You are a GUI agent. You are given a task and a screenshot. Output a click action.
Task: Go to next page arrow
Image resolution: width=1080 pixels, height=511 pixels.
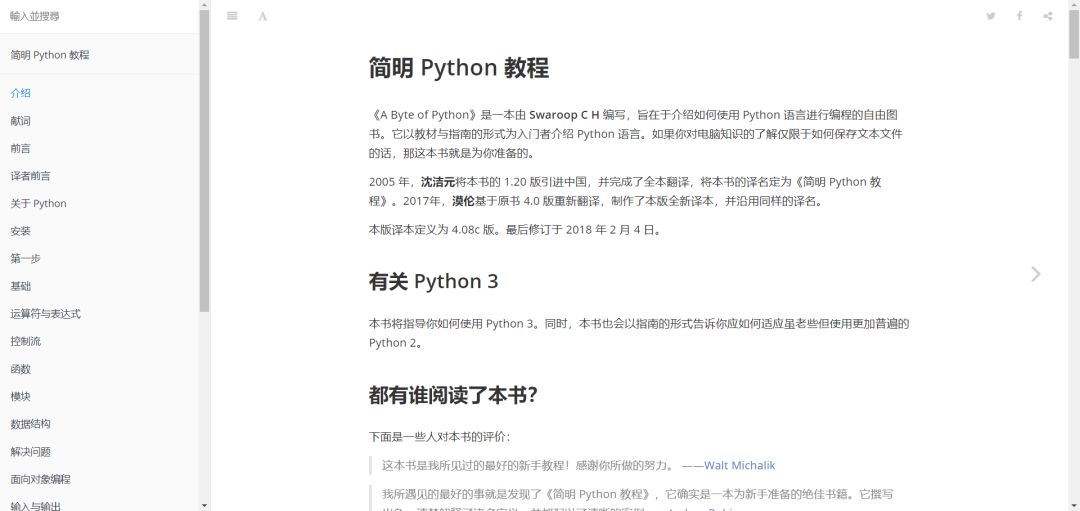click(1036, 274)
